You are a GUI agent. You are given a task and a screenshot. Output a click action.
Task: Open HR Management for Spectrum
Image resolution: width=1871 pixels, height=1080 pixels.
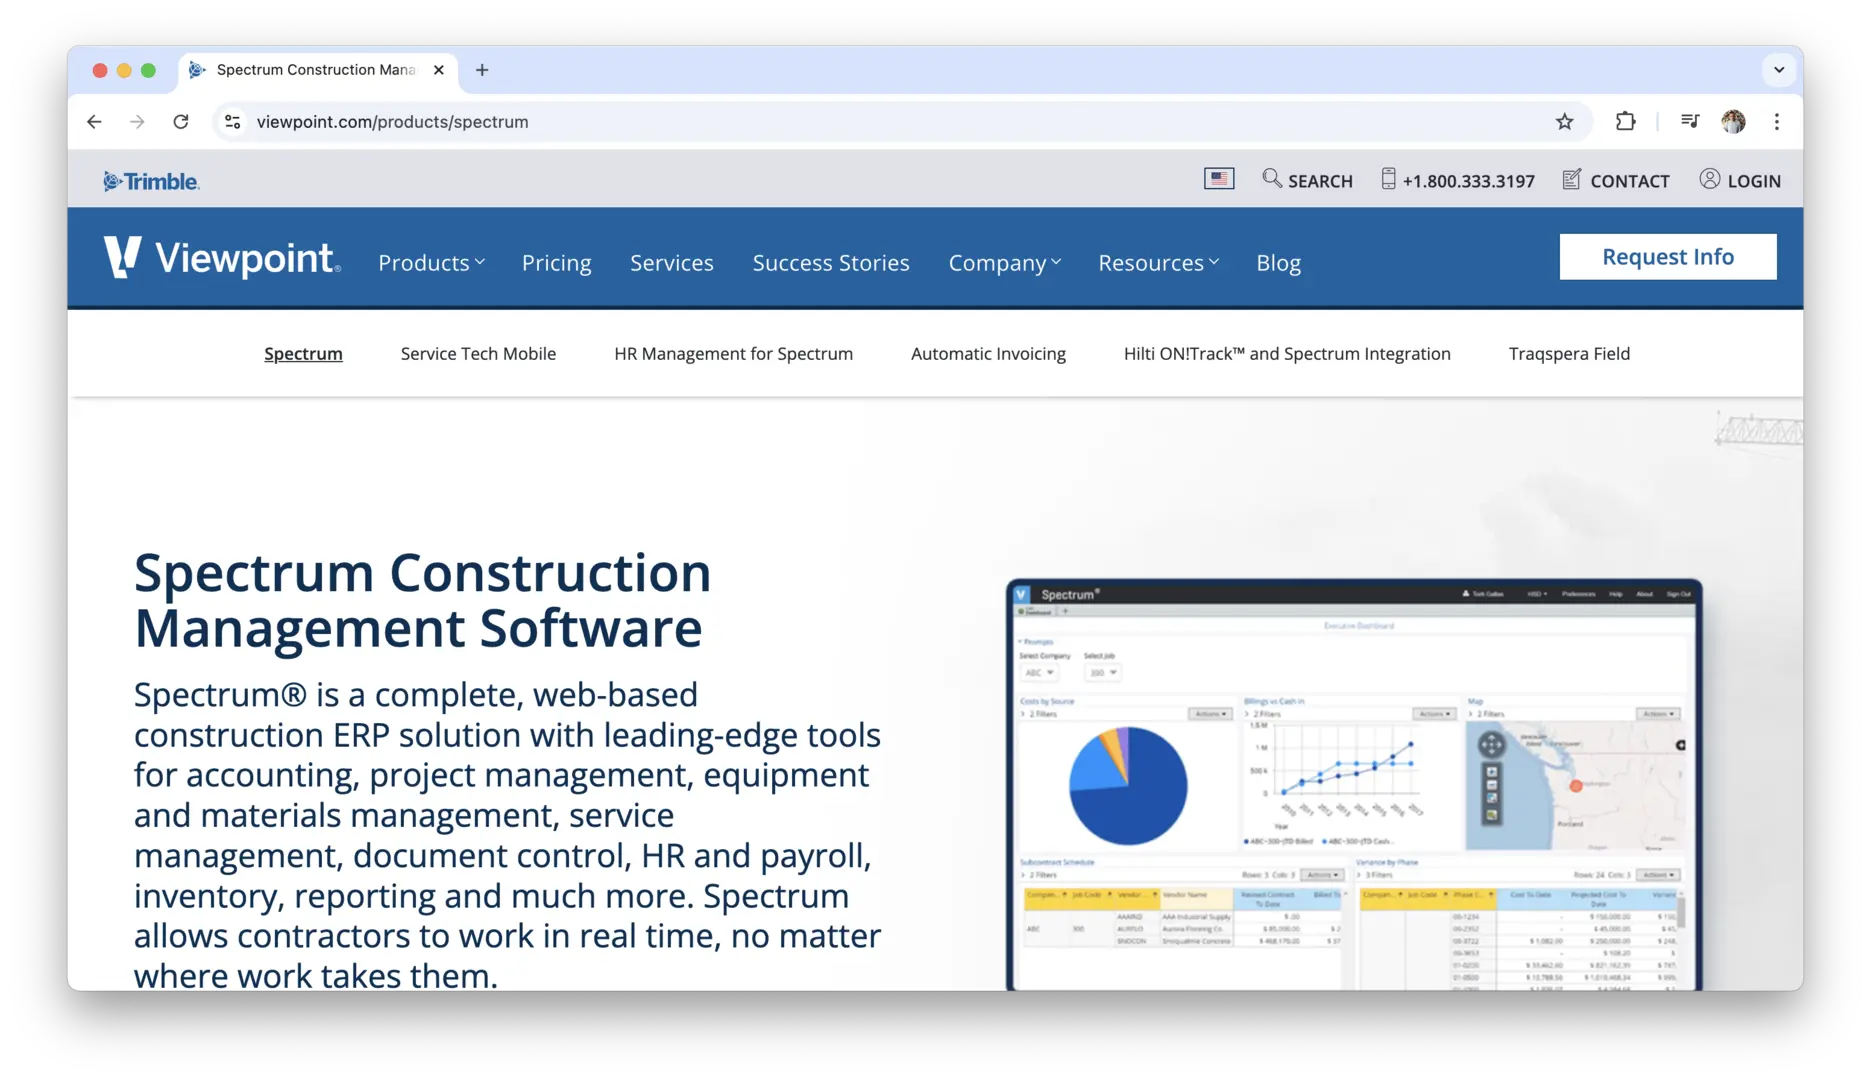pos(733,354)
